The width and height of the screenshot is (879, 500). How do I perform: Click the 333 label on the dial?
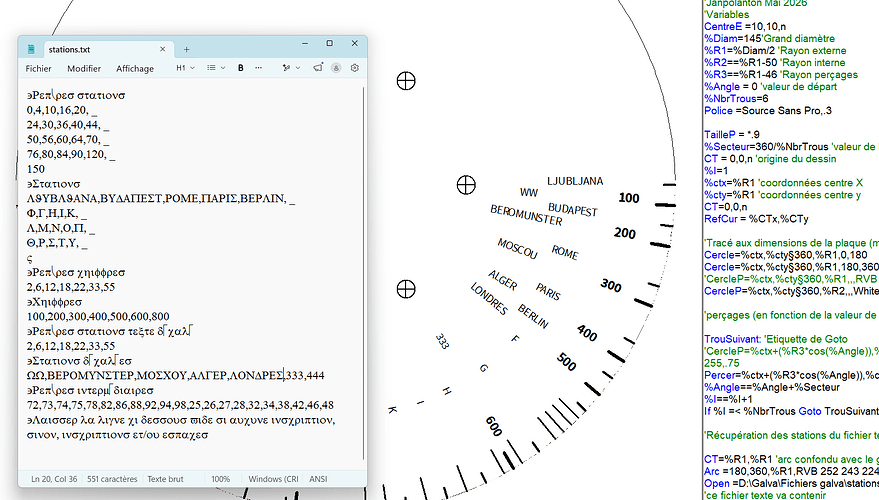click(442, 341)
